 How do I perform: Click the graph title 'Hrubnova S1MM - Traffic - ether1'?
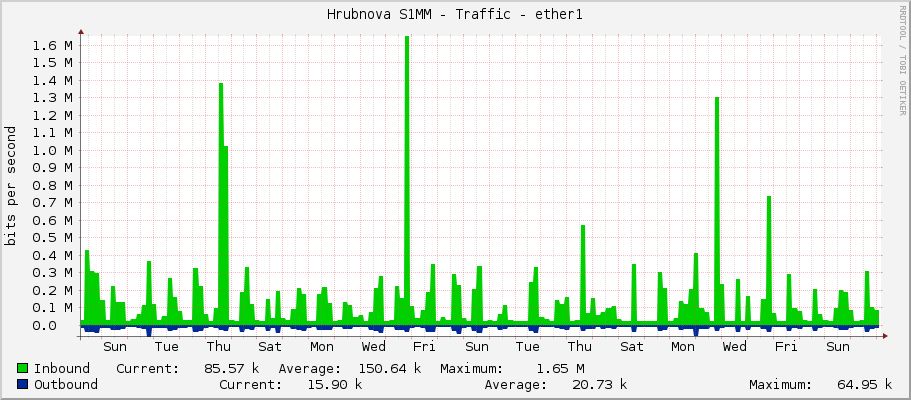455,14
